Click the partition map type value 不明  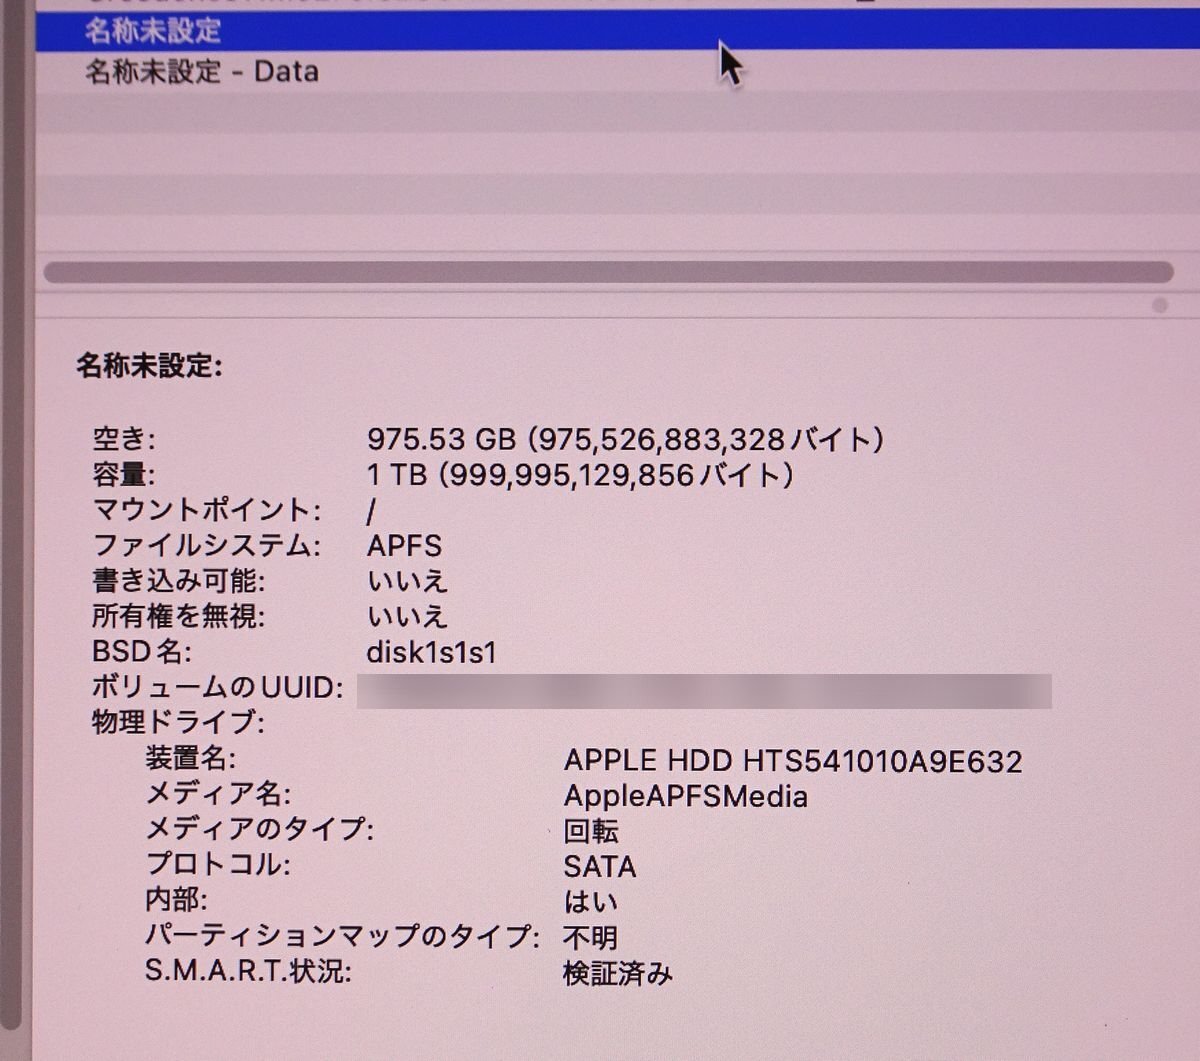click(591, 937)
